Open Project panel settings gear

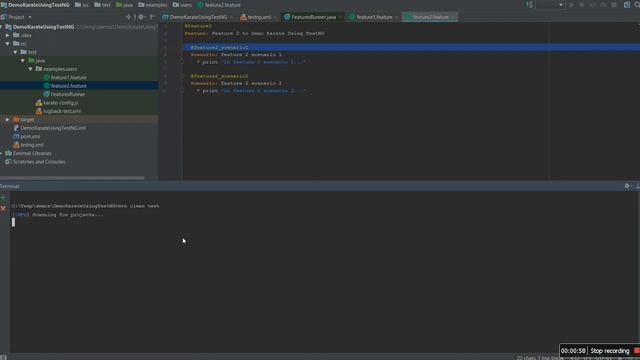click(141, 17)
